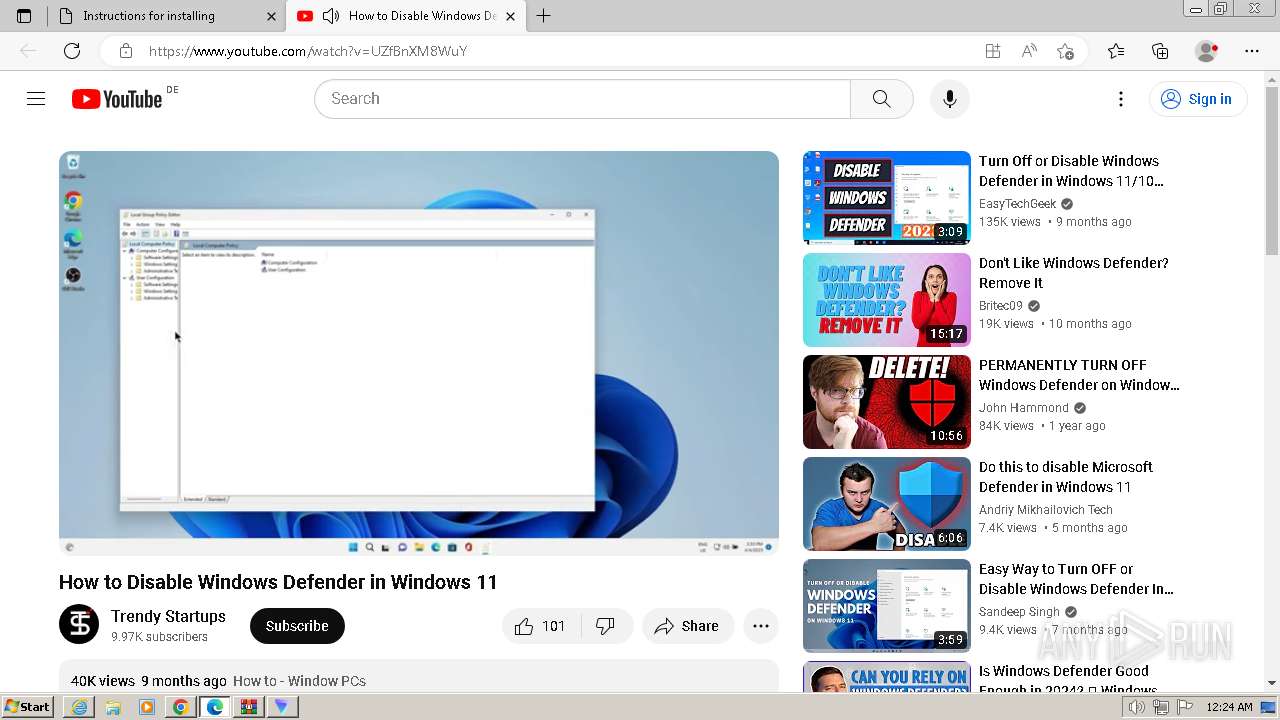Open Is Windows Defender Good Enough video
The height and width of the screenshot is (720, 1280).
pyautogui.click(x=1068, y=680)
